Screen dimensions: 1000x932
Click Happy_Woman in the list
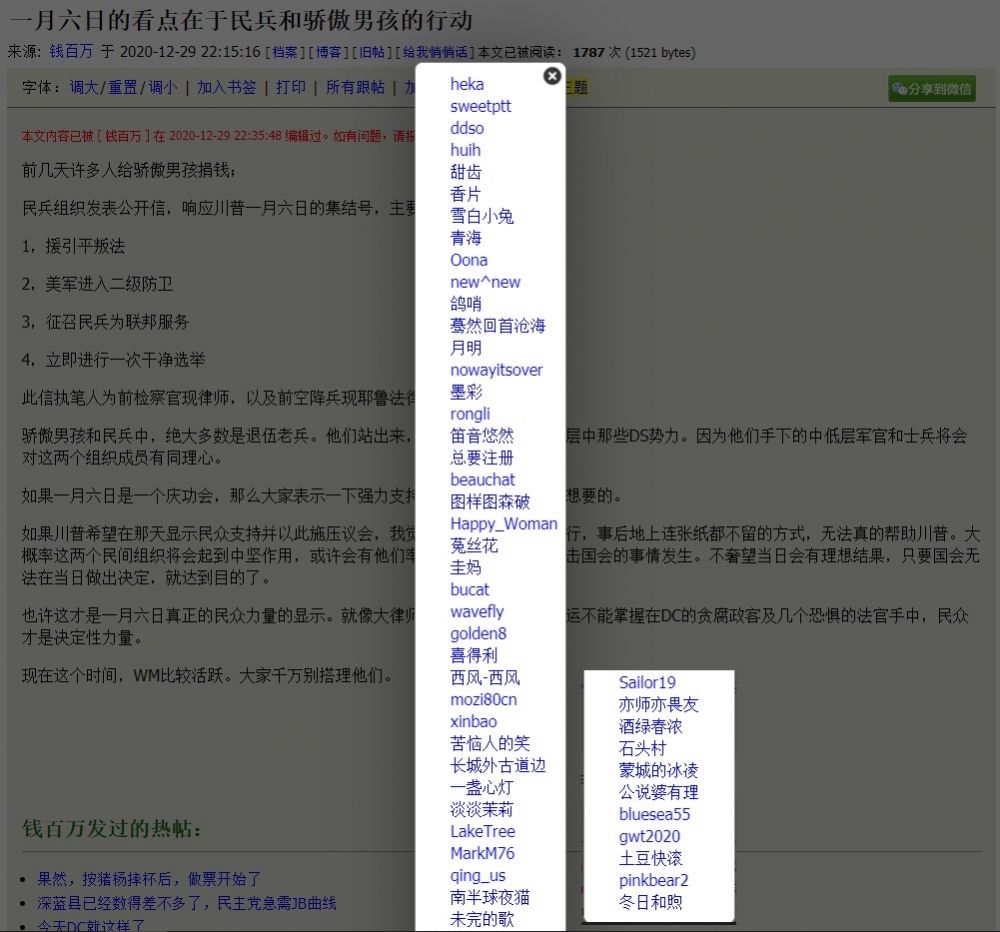click(x=503, y=524)
